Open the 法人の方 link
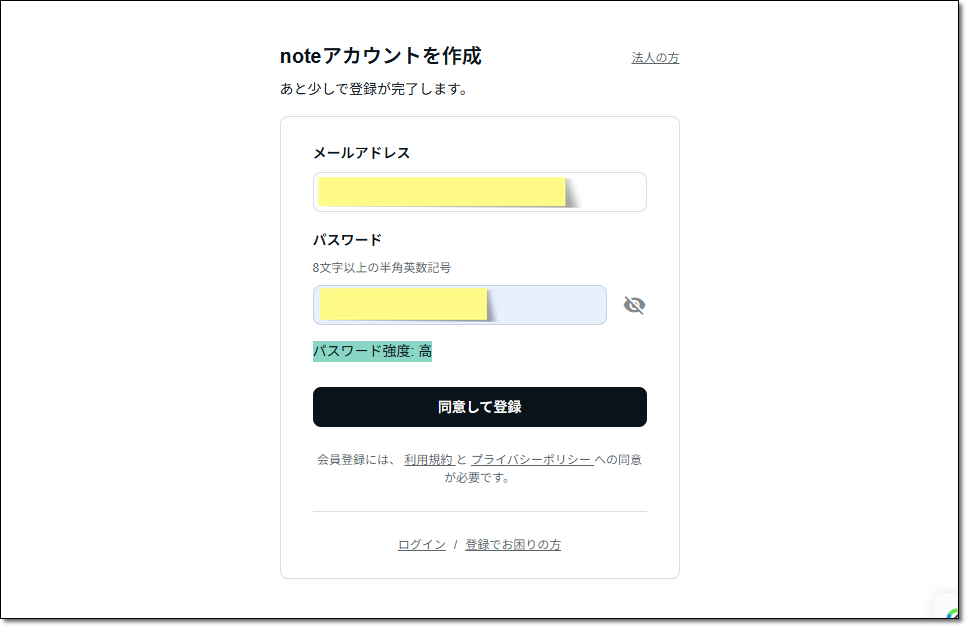Screen dimensions: 967x627 coord(653,57)
